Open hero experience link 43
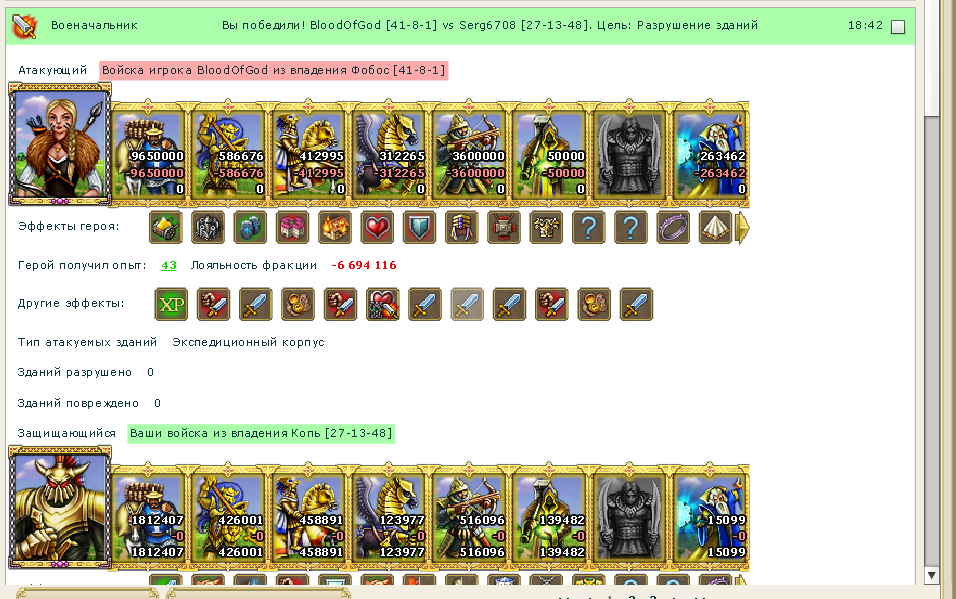The image size is (956, 599). [x=169, y=265]
